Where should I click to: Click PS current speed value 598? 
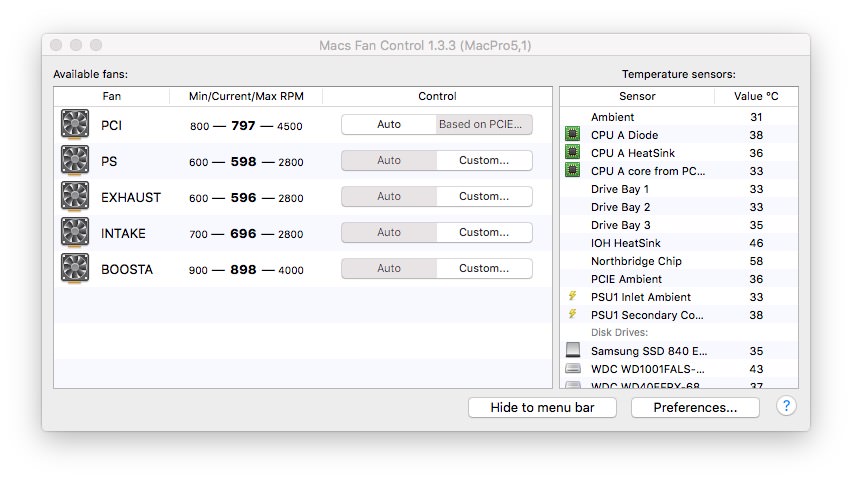243,161
